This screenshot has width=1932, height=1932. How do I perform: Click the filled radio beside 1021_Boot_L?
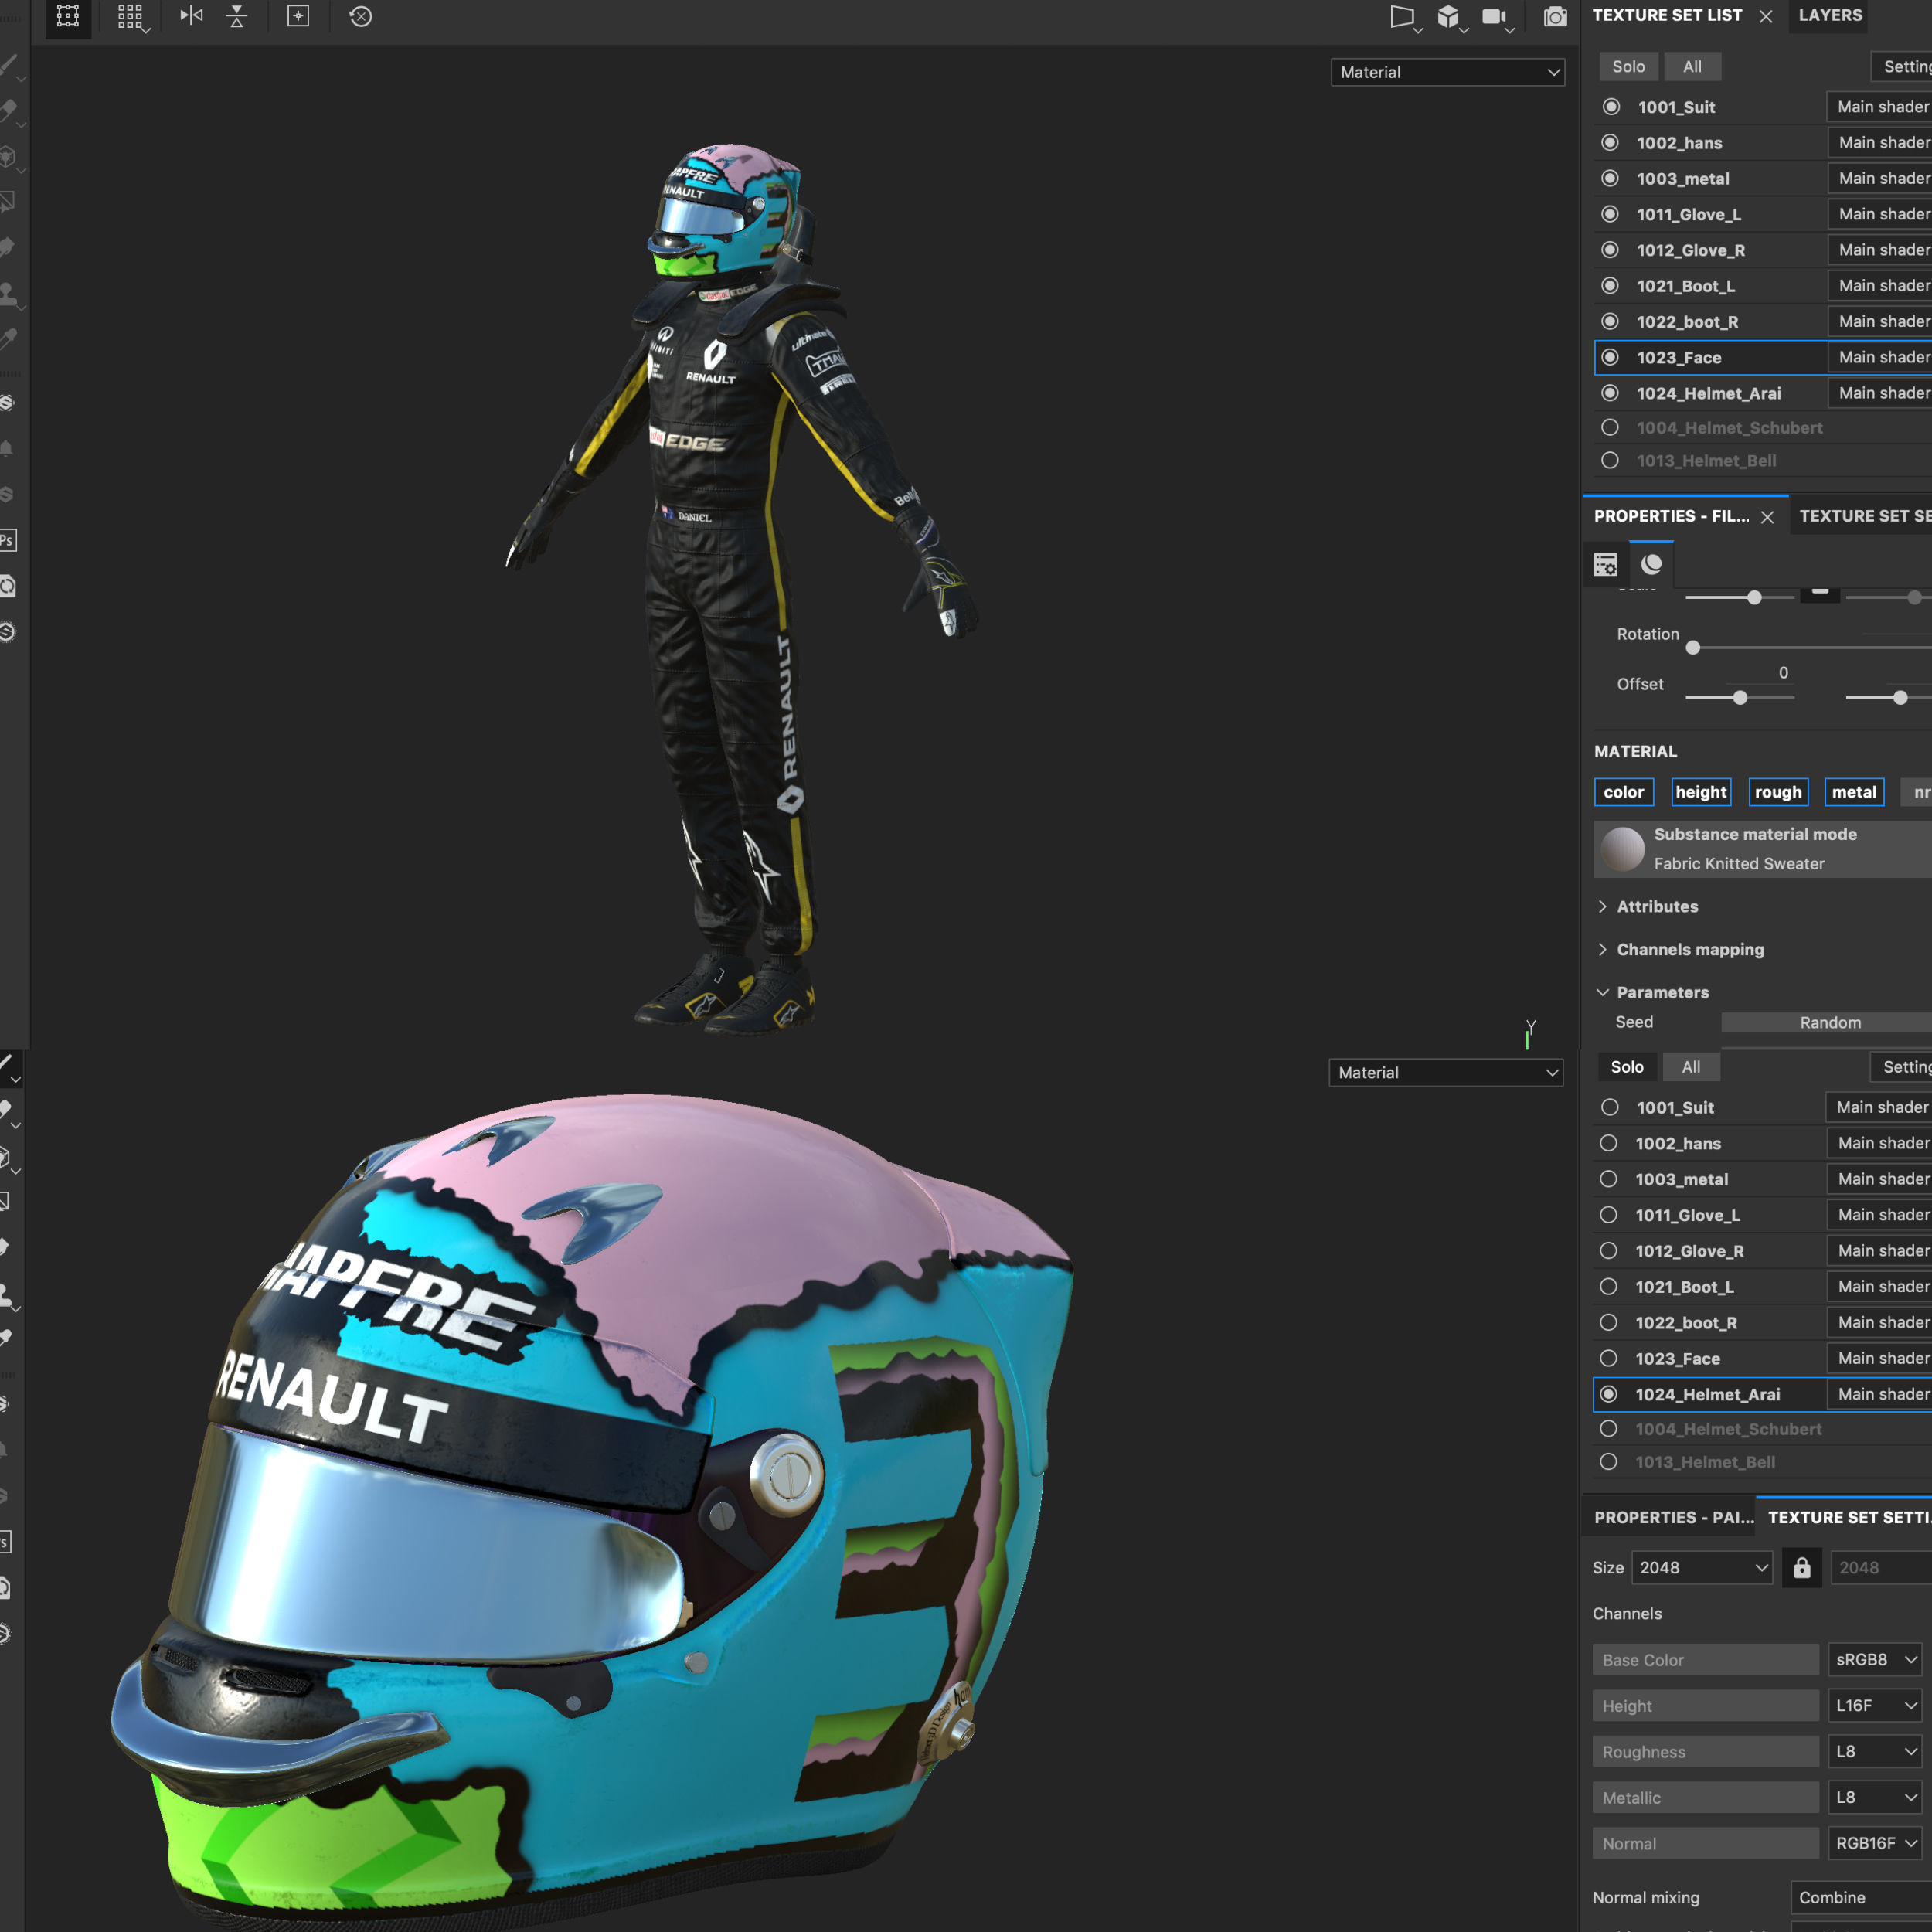point(1610,286)
